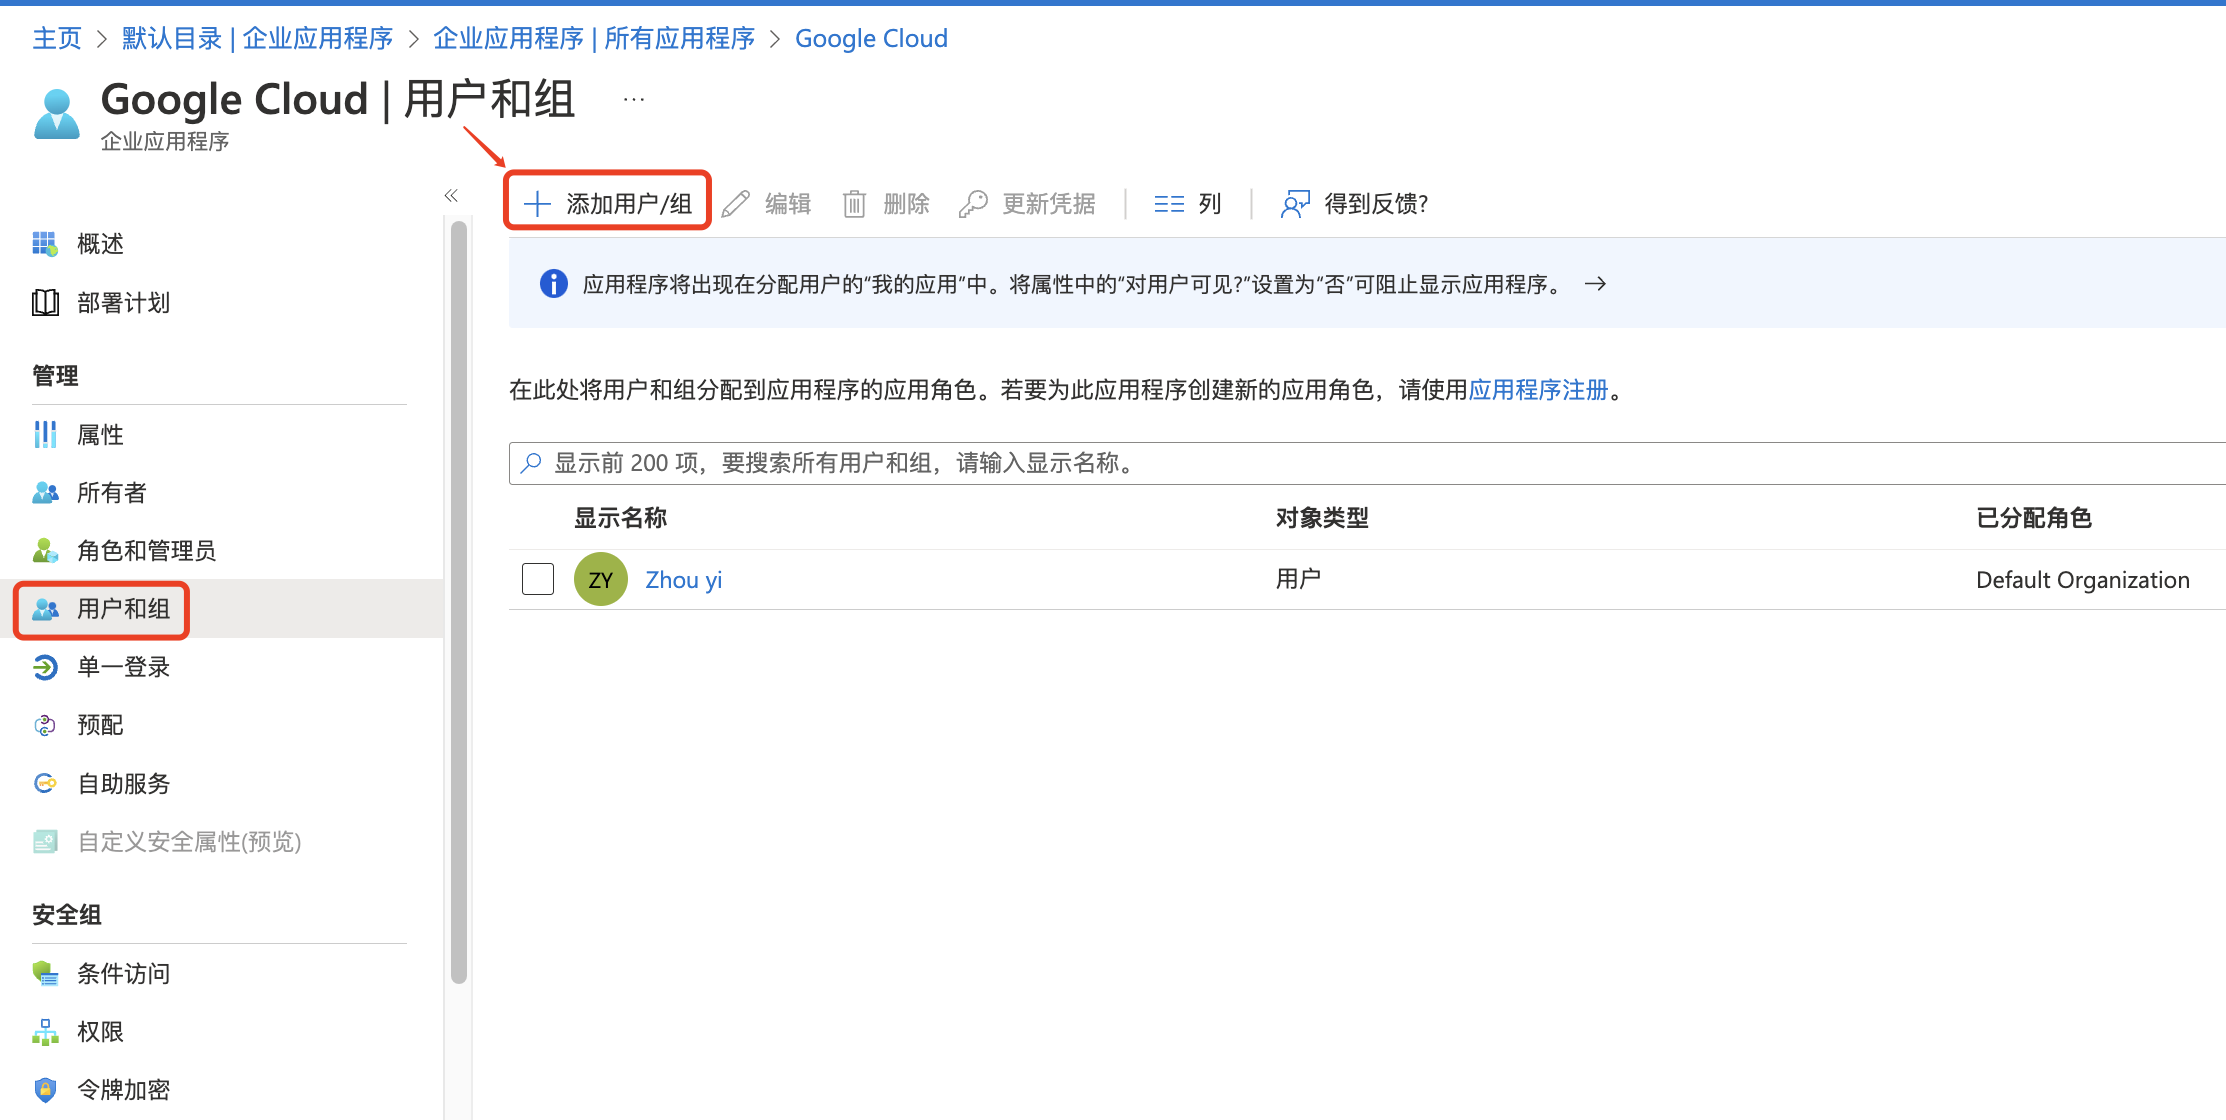The image size is (2226, 1120).
Task: Click the 权限 hierarchy icon
Action: coord(45,1031)
